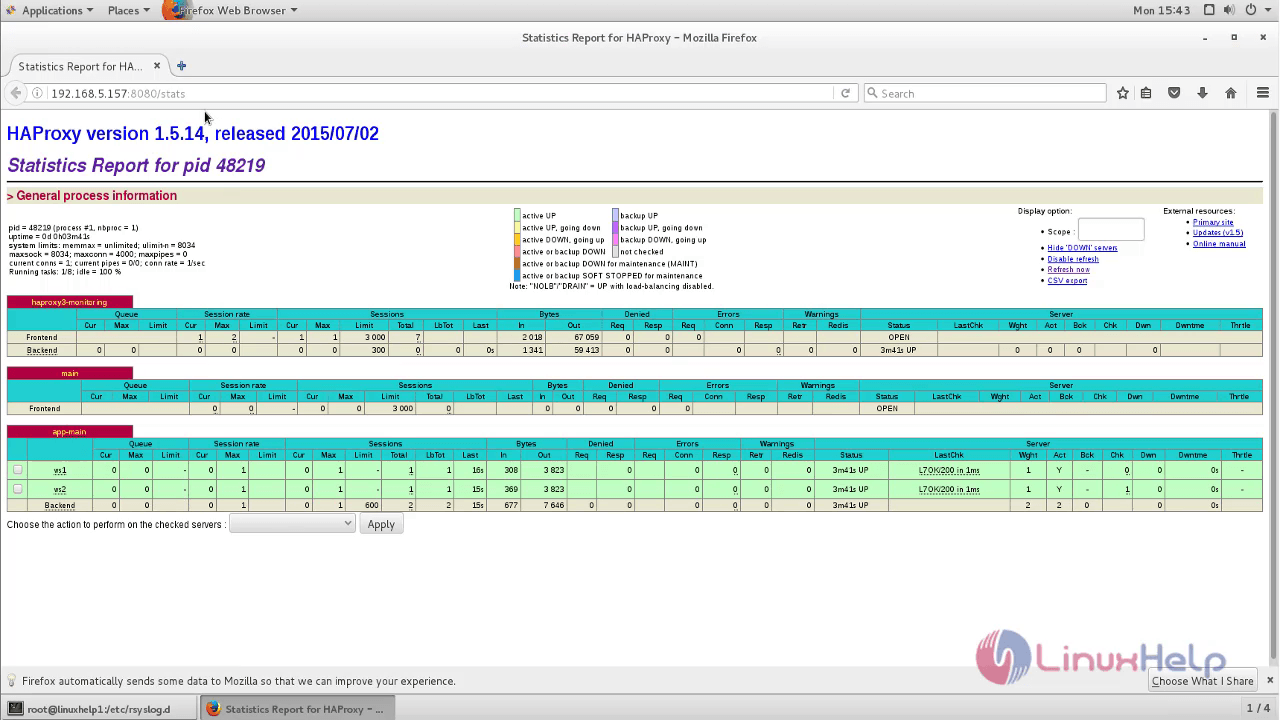Screen dimensions: 1280x720
Task: Click in the Scope input field
Action: 1111,230
